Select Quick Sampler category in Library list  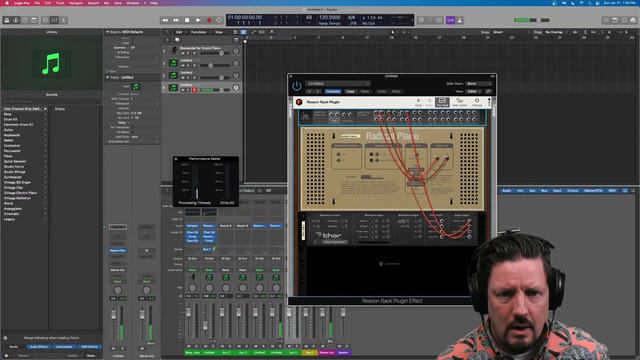click(x=15, y=161)
